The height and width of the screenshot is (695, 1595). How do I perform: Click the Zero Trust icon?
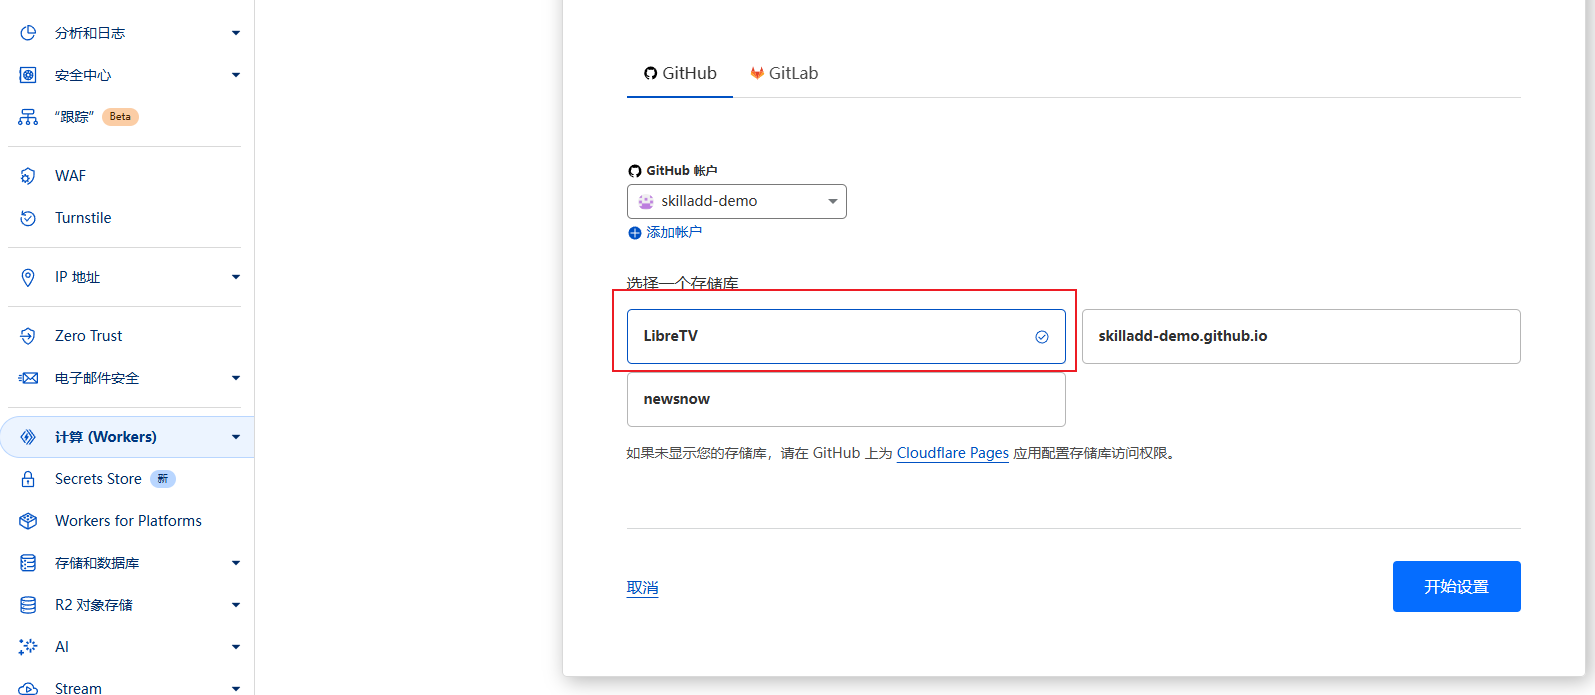pos(28,336)
